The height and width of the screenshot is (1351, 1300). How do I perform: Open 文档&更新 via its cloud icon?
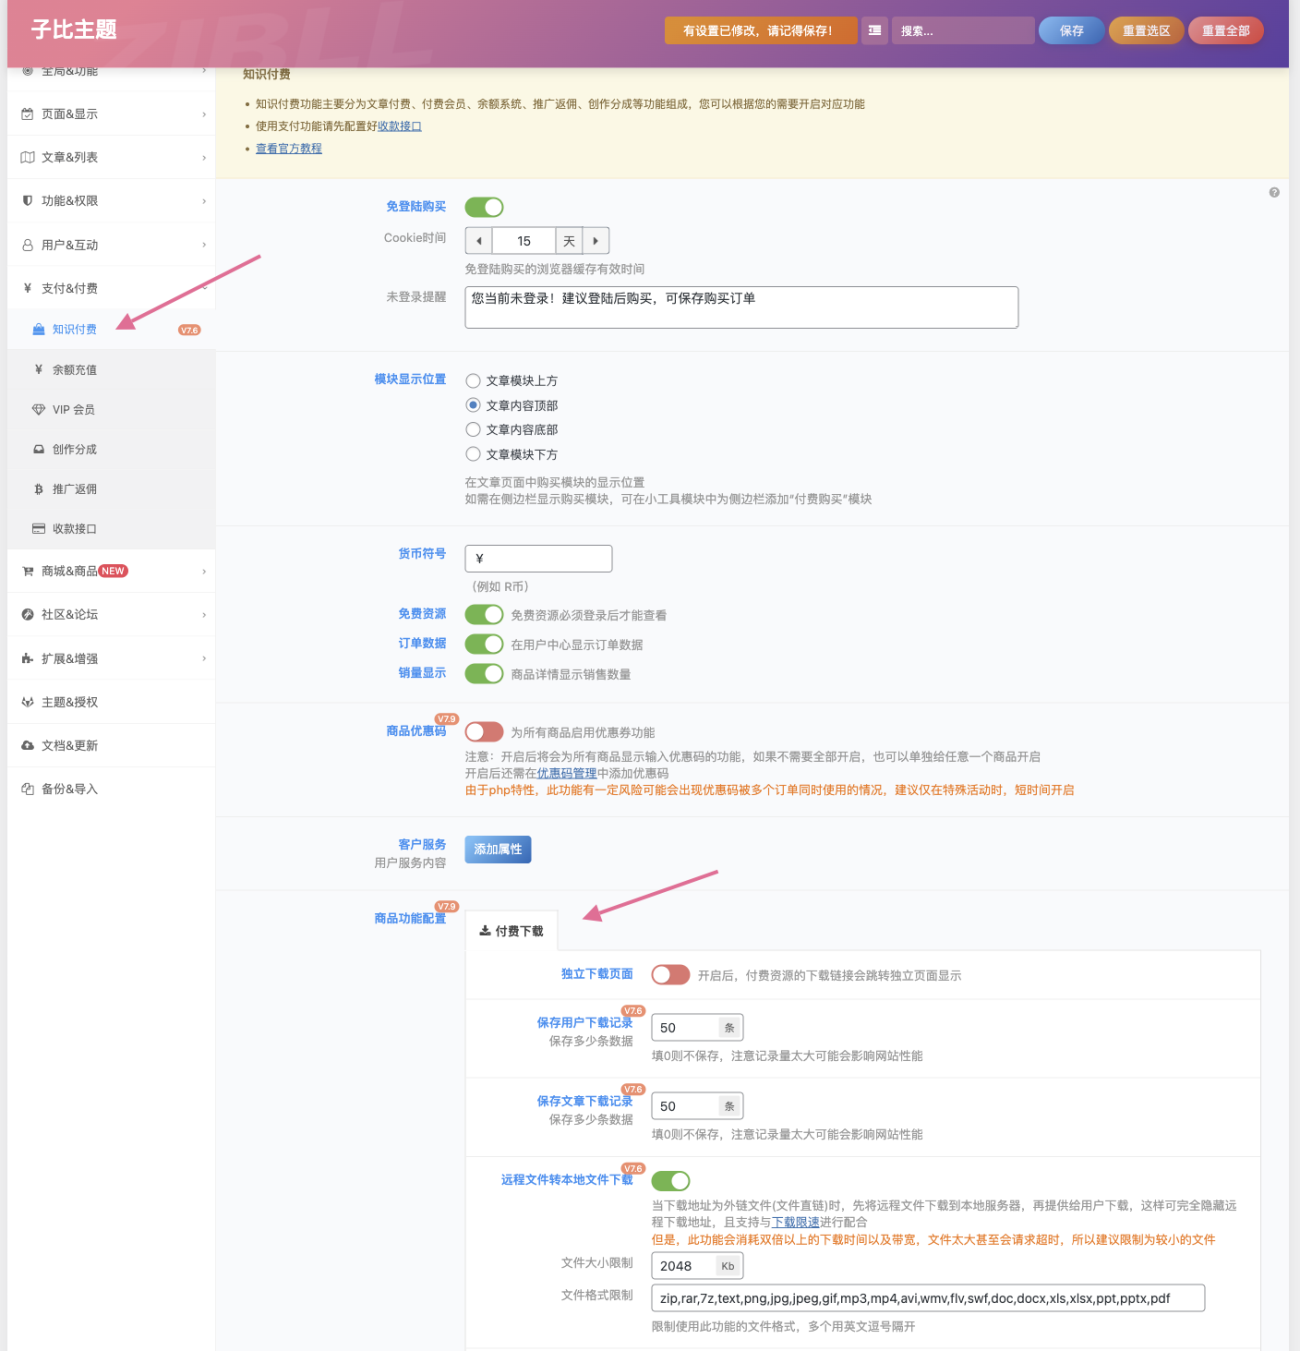click(x=27, y=745)
